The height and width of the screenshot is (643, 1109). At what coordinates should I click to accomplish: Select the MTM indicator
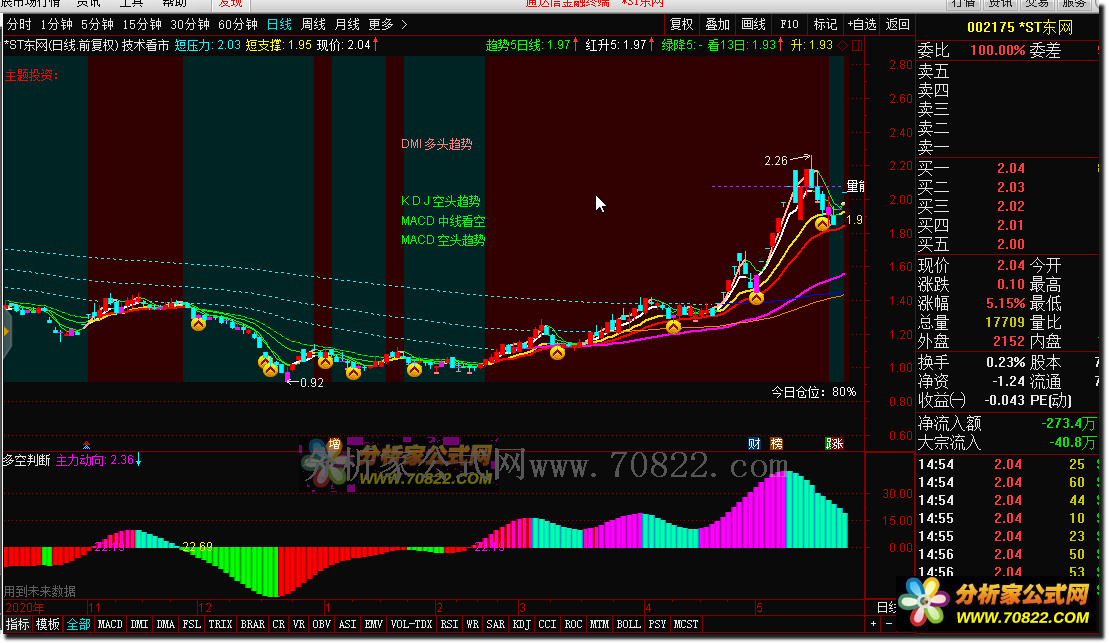pos(600,624)
